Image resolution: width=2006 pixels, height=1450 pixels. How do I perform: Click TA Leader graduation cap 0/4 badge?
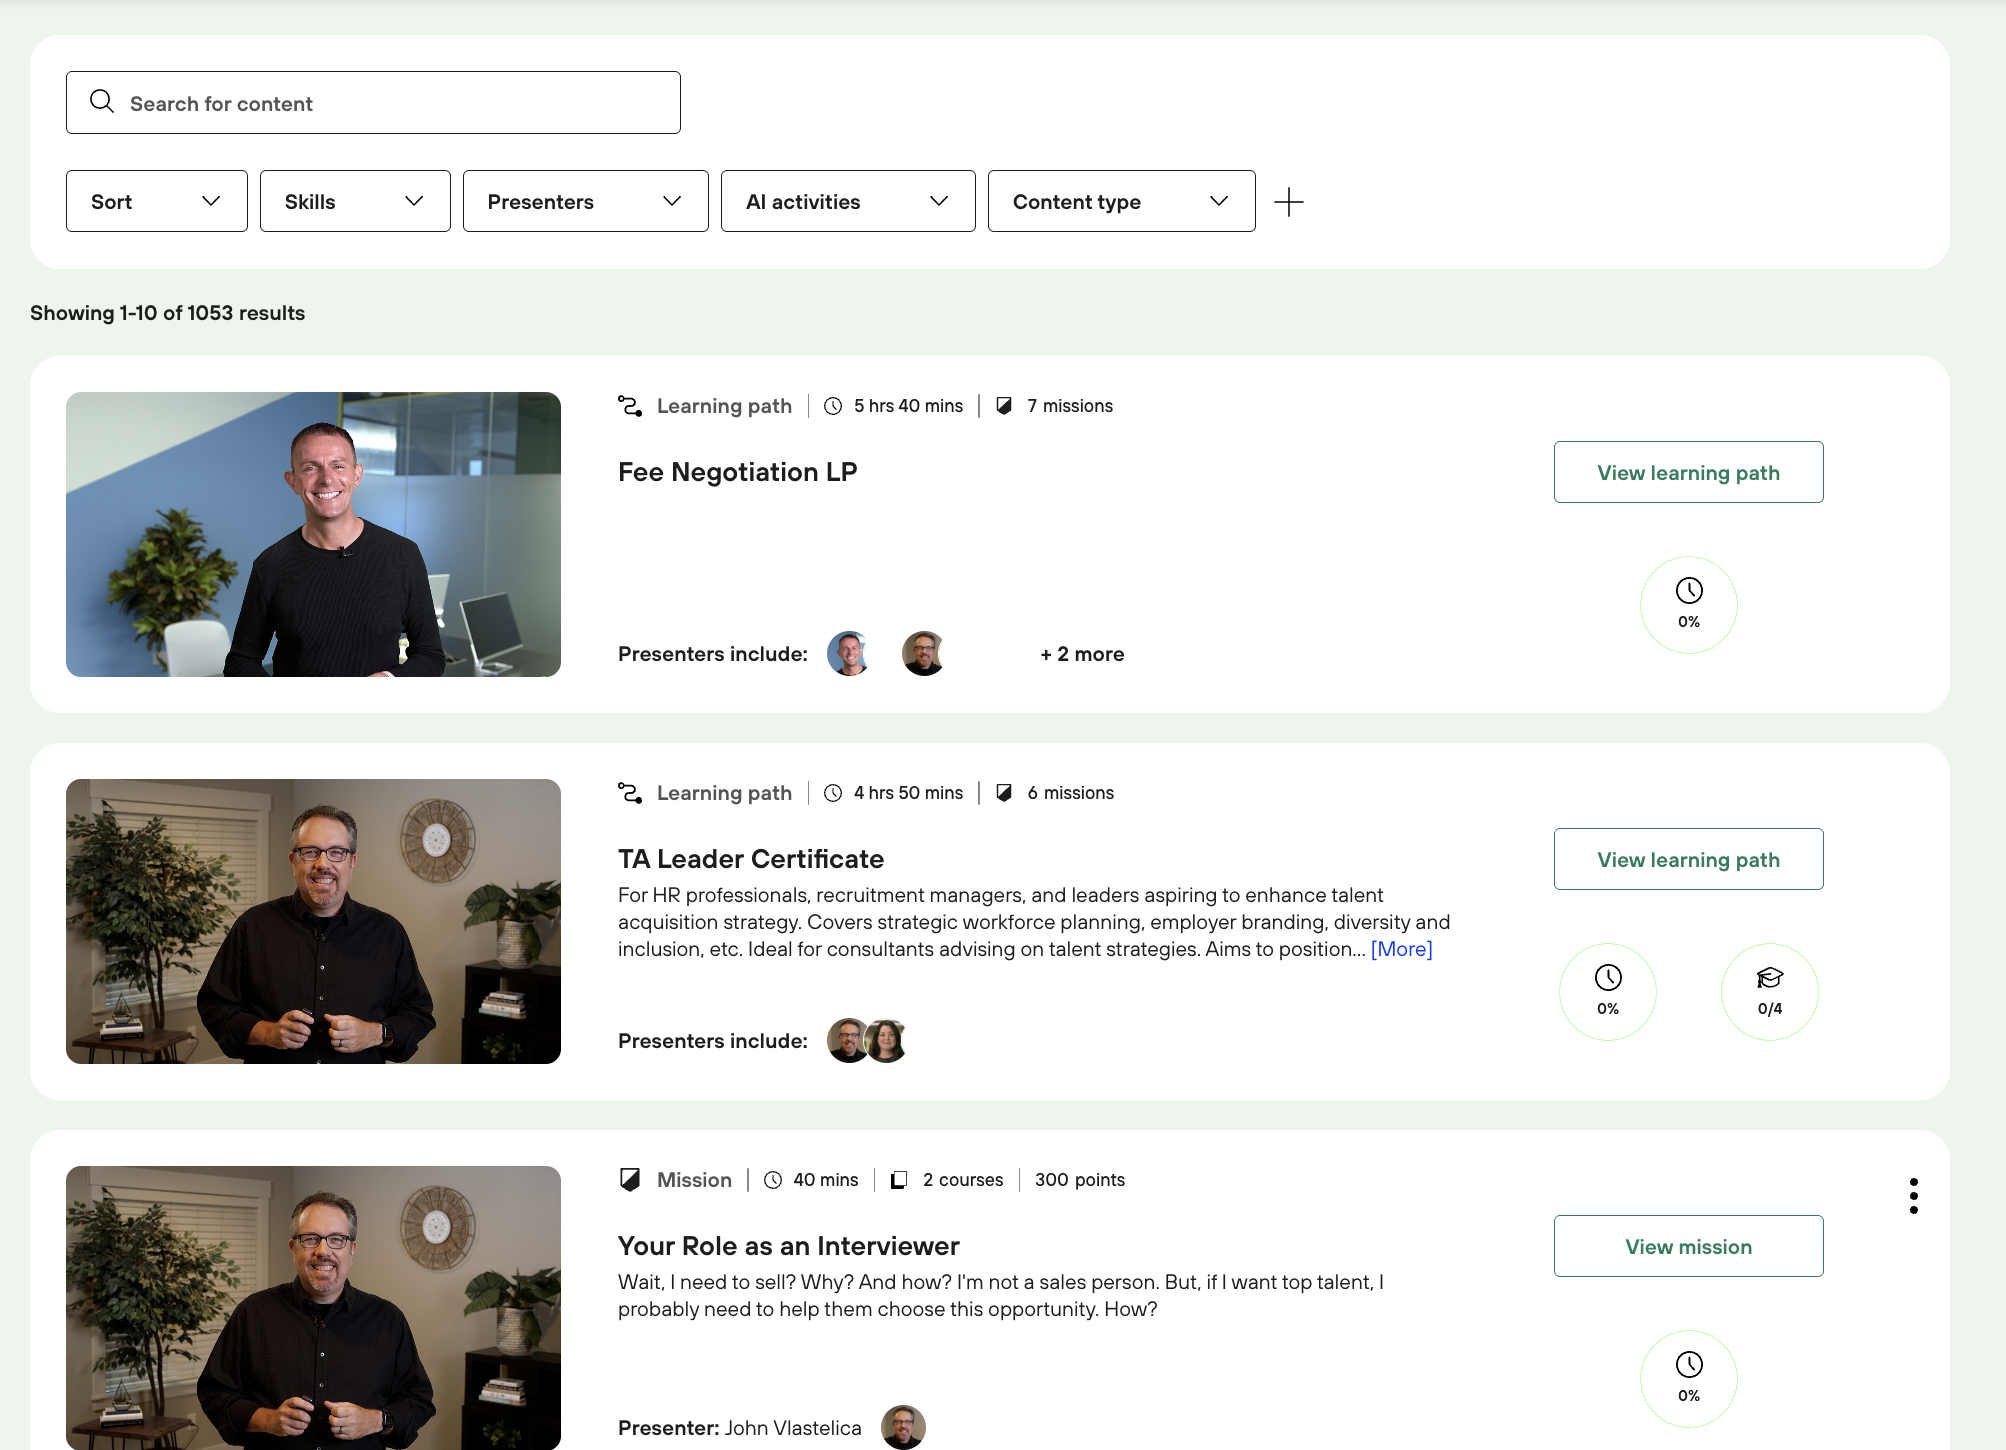coord(1769,992)
